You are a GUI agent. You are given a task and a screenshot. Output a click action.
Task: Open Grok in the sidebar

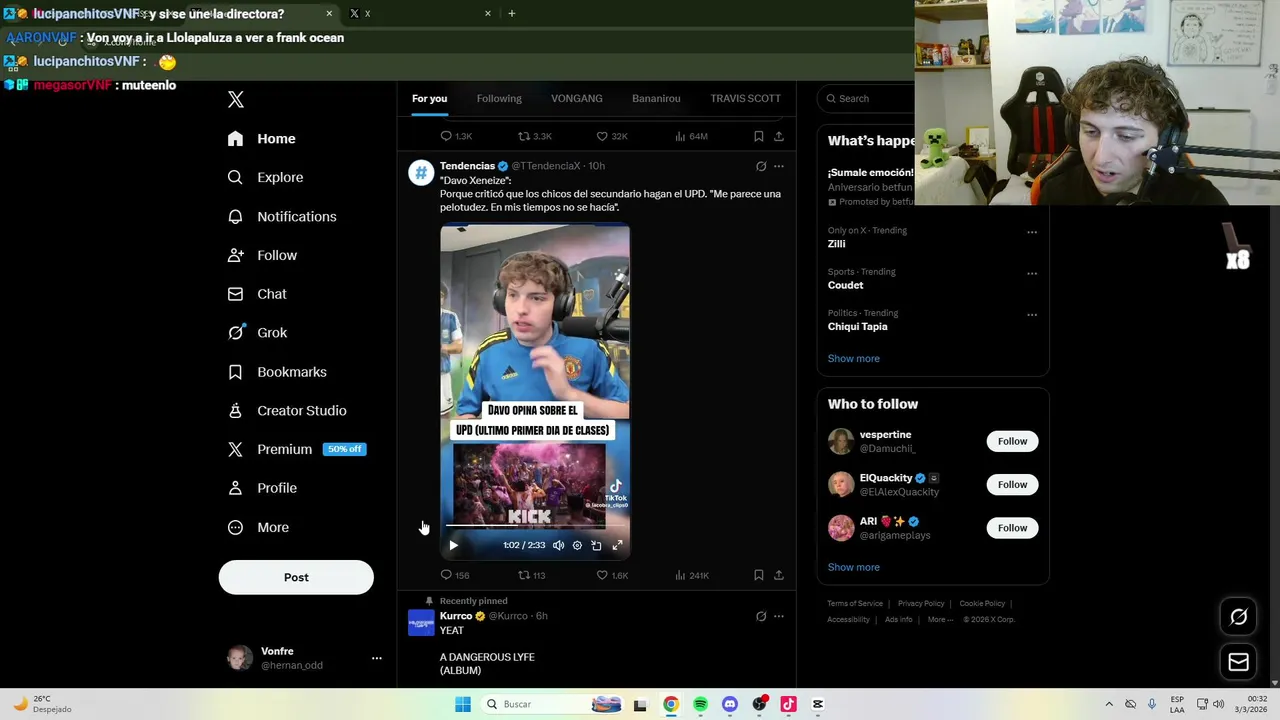point(258,333)
